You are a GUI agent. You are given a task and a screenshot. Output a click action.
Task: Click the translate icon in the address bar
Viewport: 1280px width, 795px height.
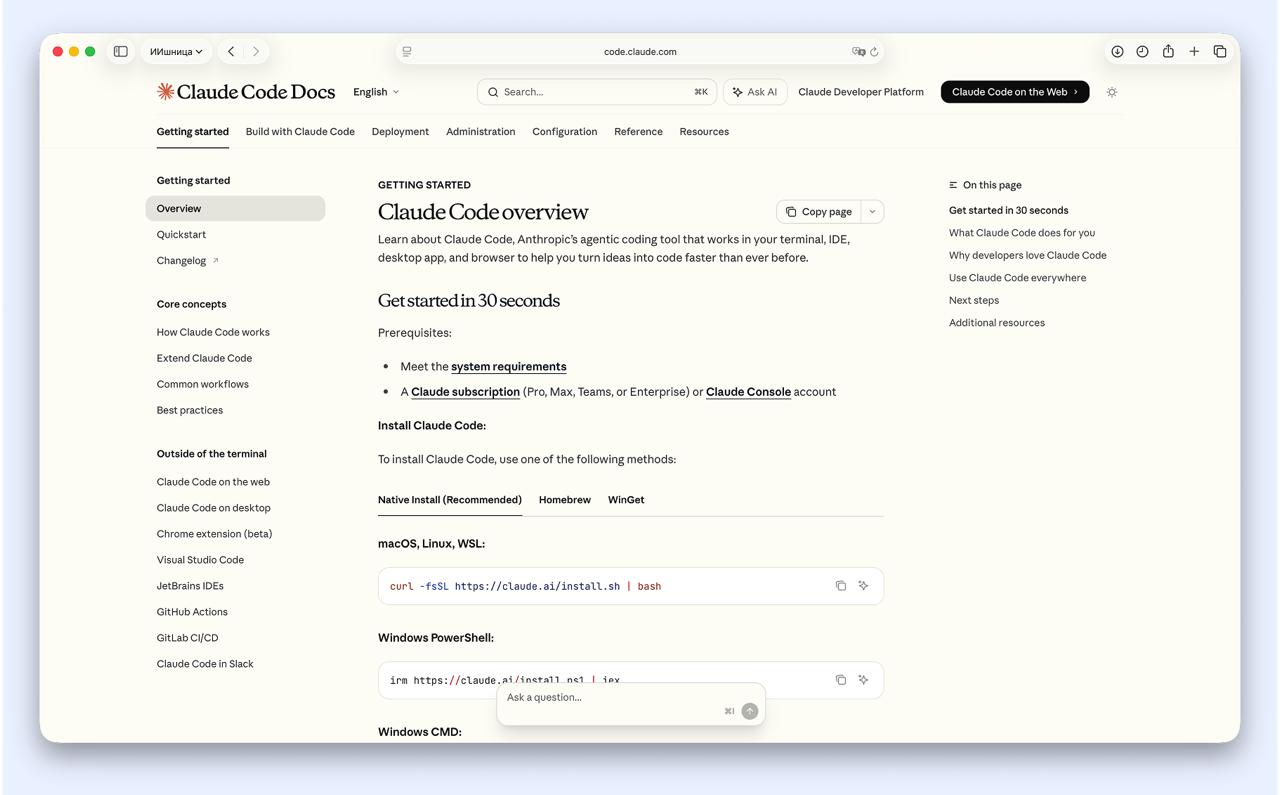pos(858,52)
